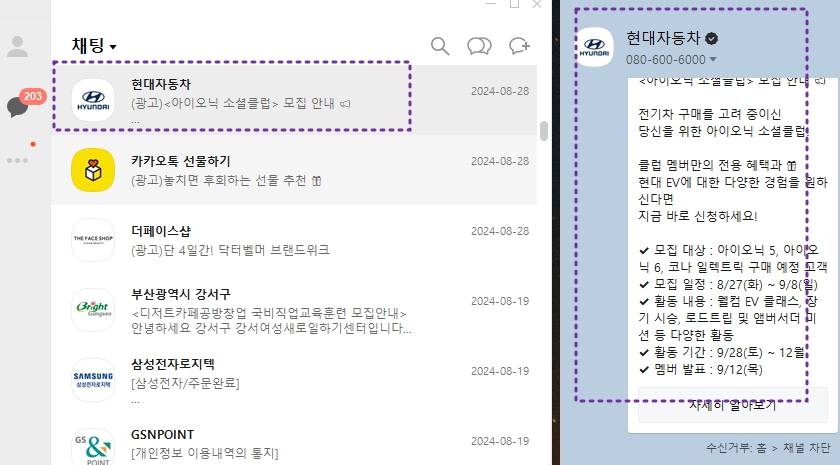Click the [삼성전자/주문완료] message preview

(185, 383)
